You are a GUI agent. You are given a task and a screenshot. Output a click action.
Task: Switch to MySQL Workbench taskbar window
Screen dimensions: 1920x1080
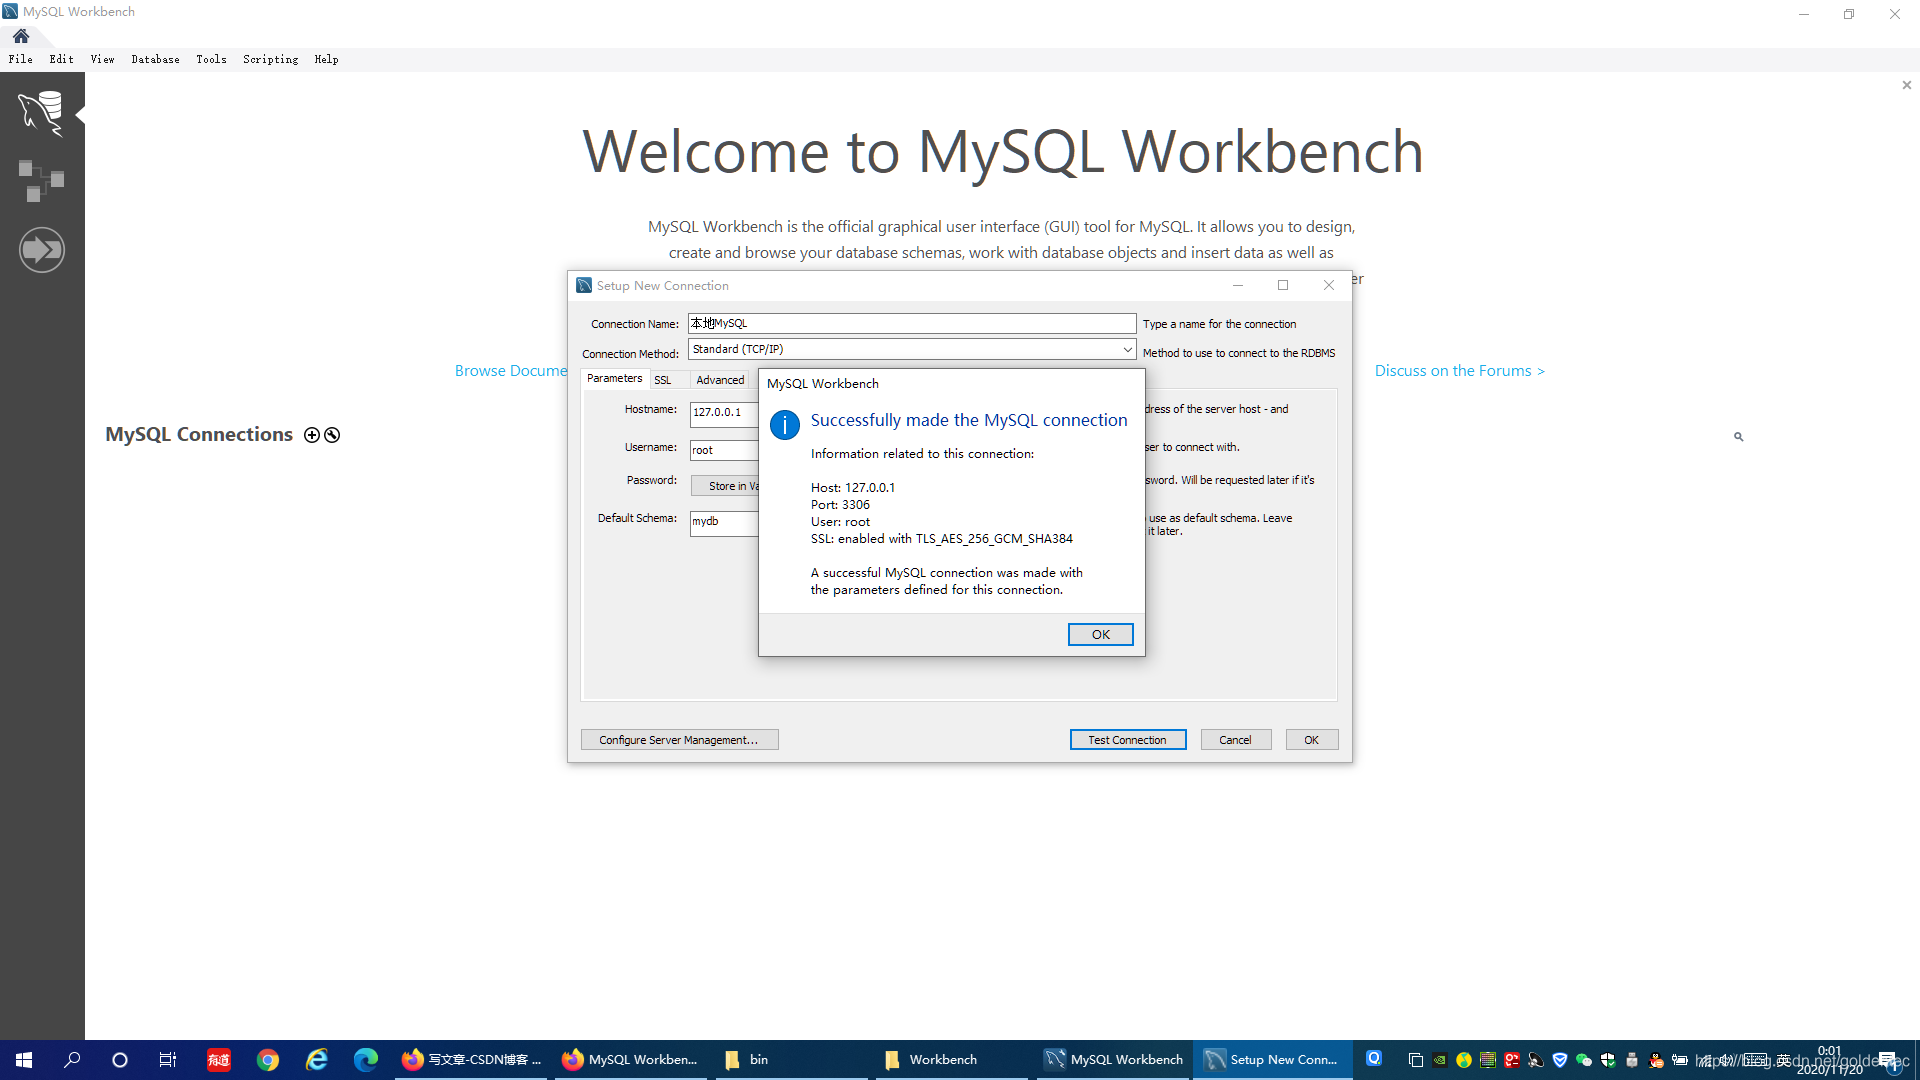(1113, 1060)
